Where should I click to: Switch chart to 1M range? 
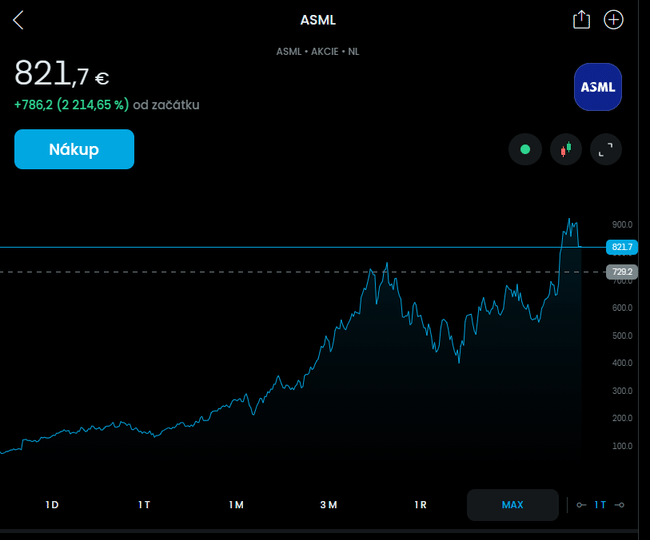[x=236, y=505]
